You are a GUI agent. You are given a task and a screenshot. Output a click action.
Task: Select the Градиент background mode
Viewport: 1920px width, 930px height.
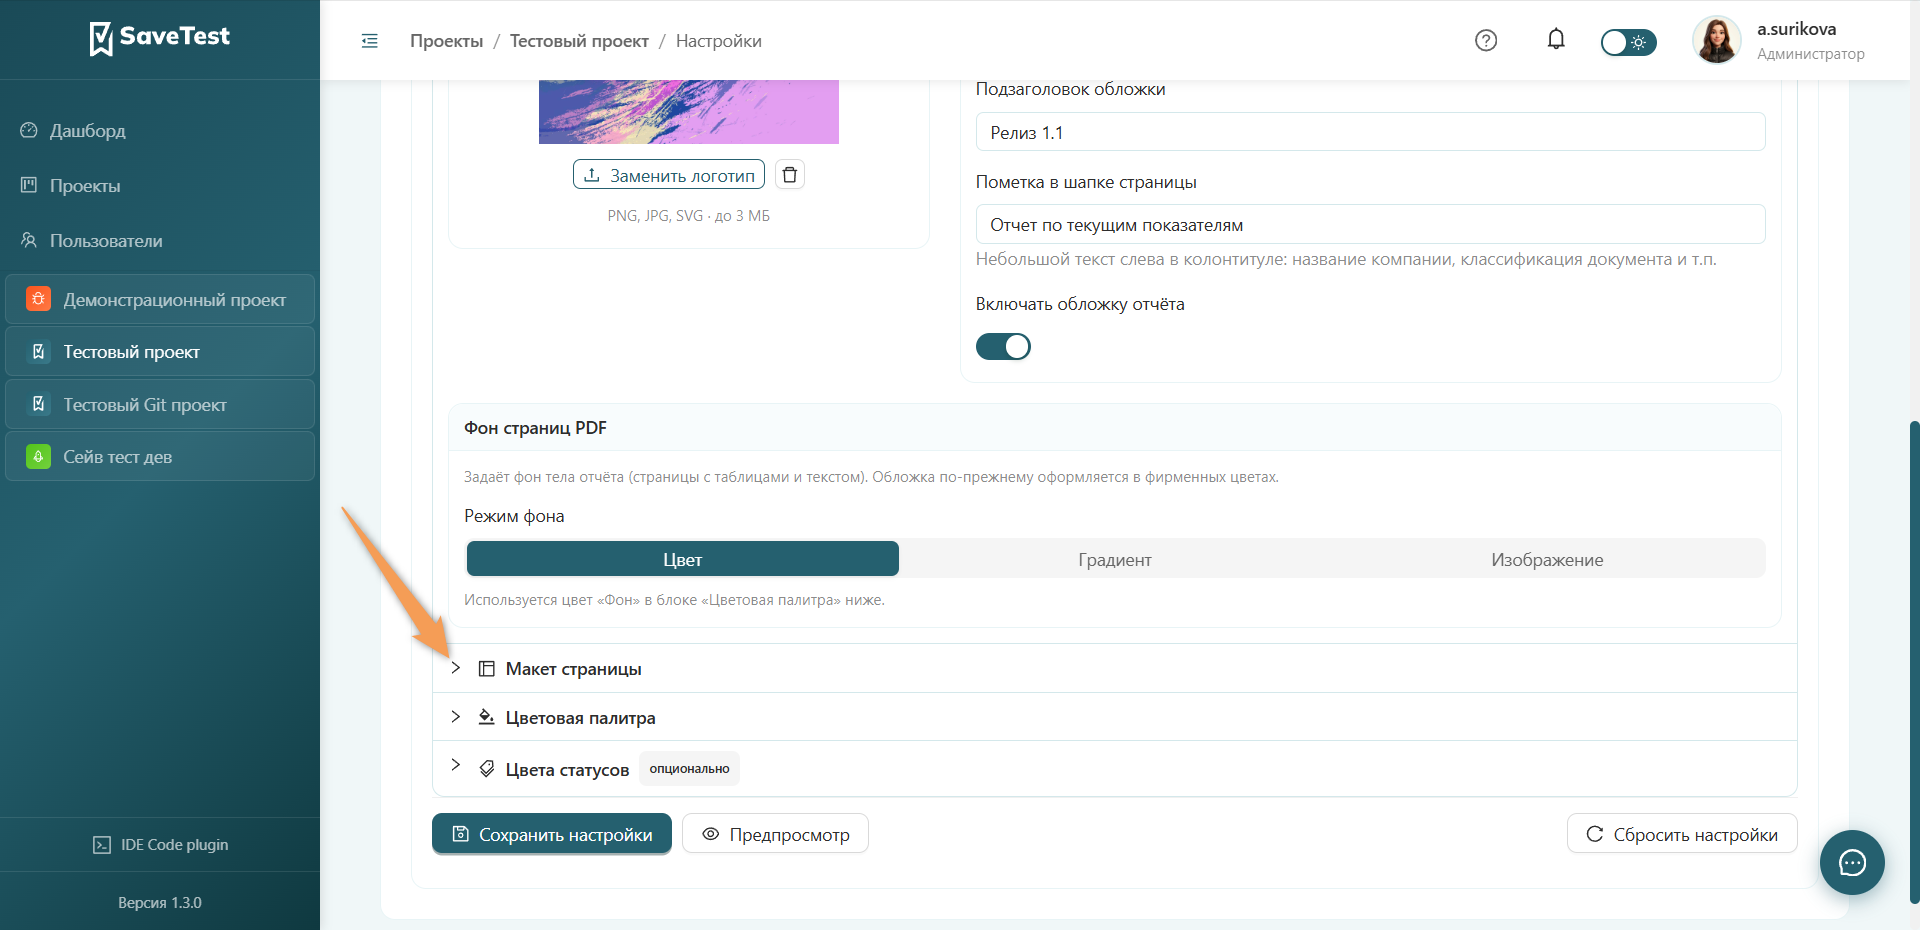click(1115, 559)
